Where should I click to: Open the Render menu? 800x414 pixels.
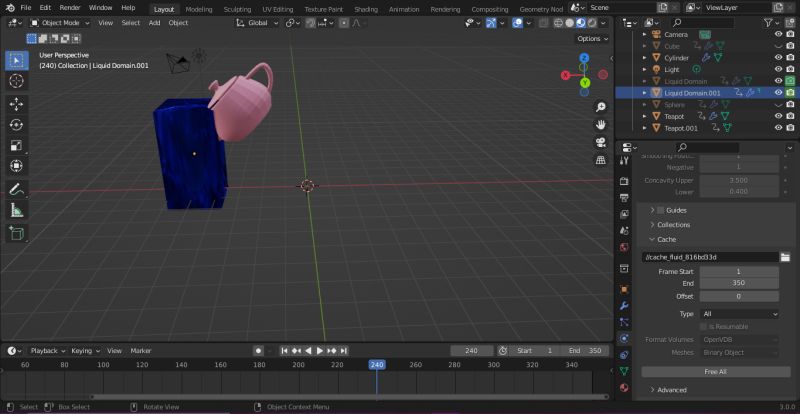70,8
